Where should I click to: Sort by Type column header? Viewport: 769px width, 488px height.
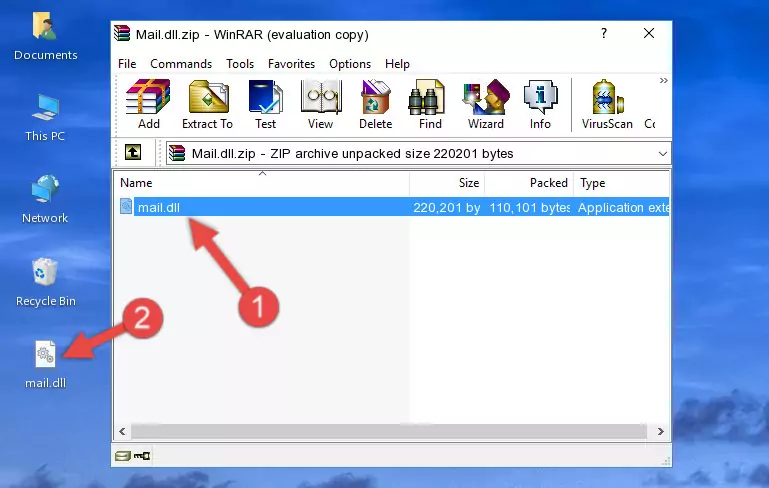click(621, 183)
